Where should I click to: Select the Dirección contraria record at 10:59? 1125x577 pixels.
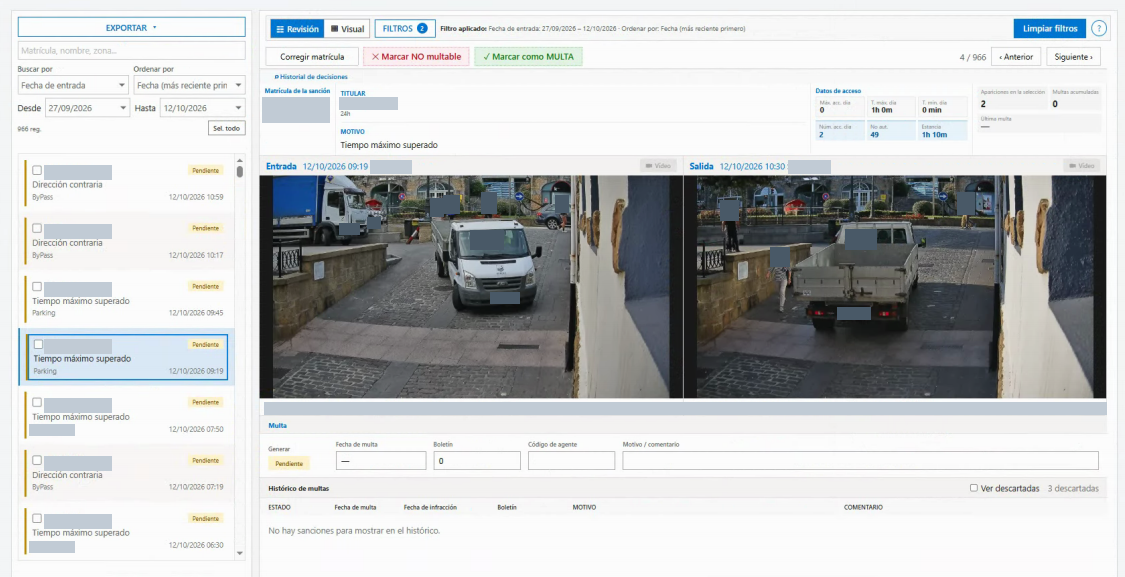(x=128, y=183)
